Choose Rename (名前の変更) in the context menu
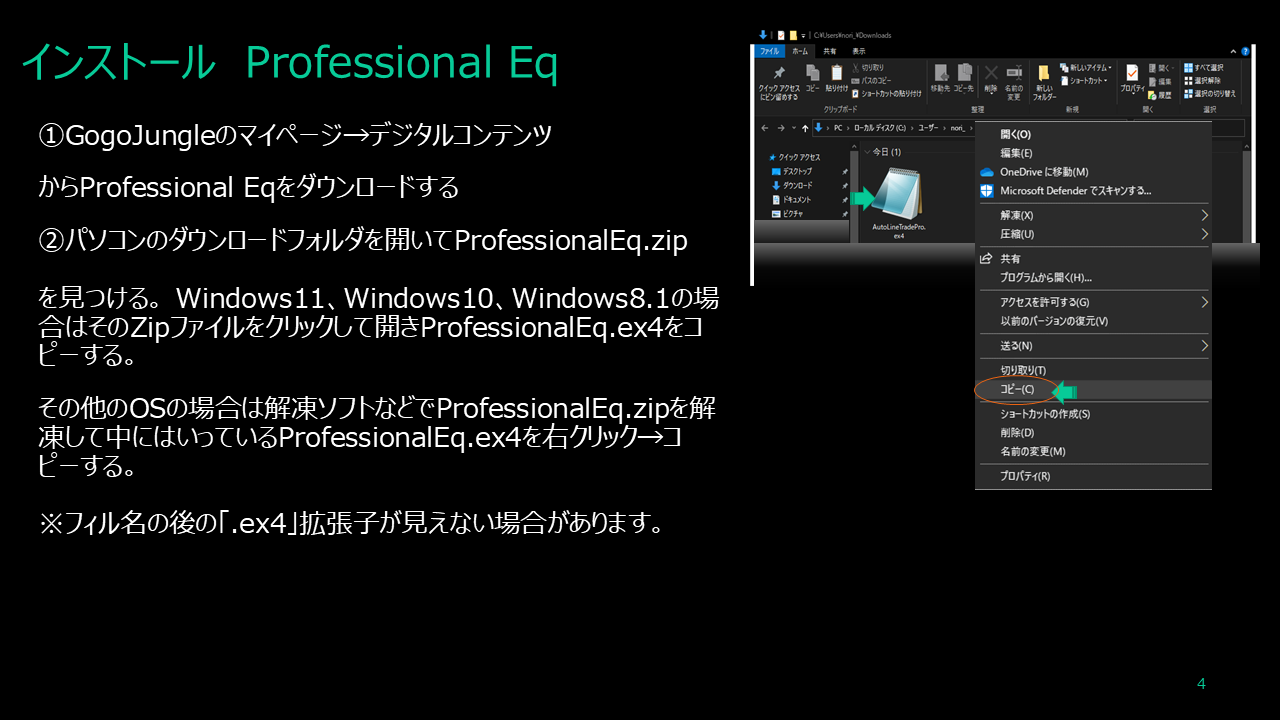1280x720 pixels. [1093, 452]
